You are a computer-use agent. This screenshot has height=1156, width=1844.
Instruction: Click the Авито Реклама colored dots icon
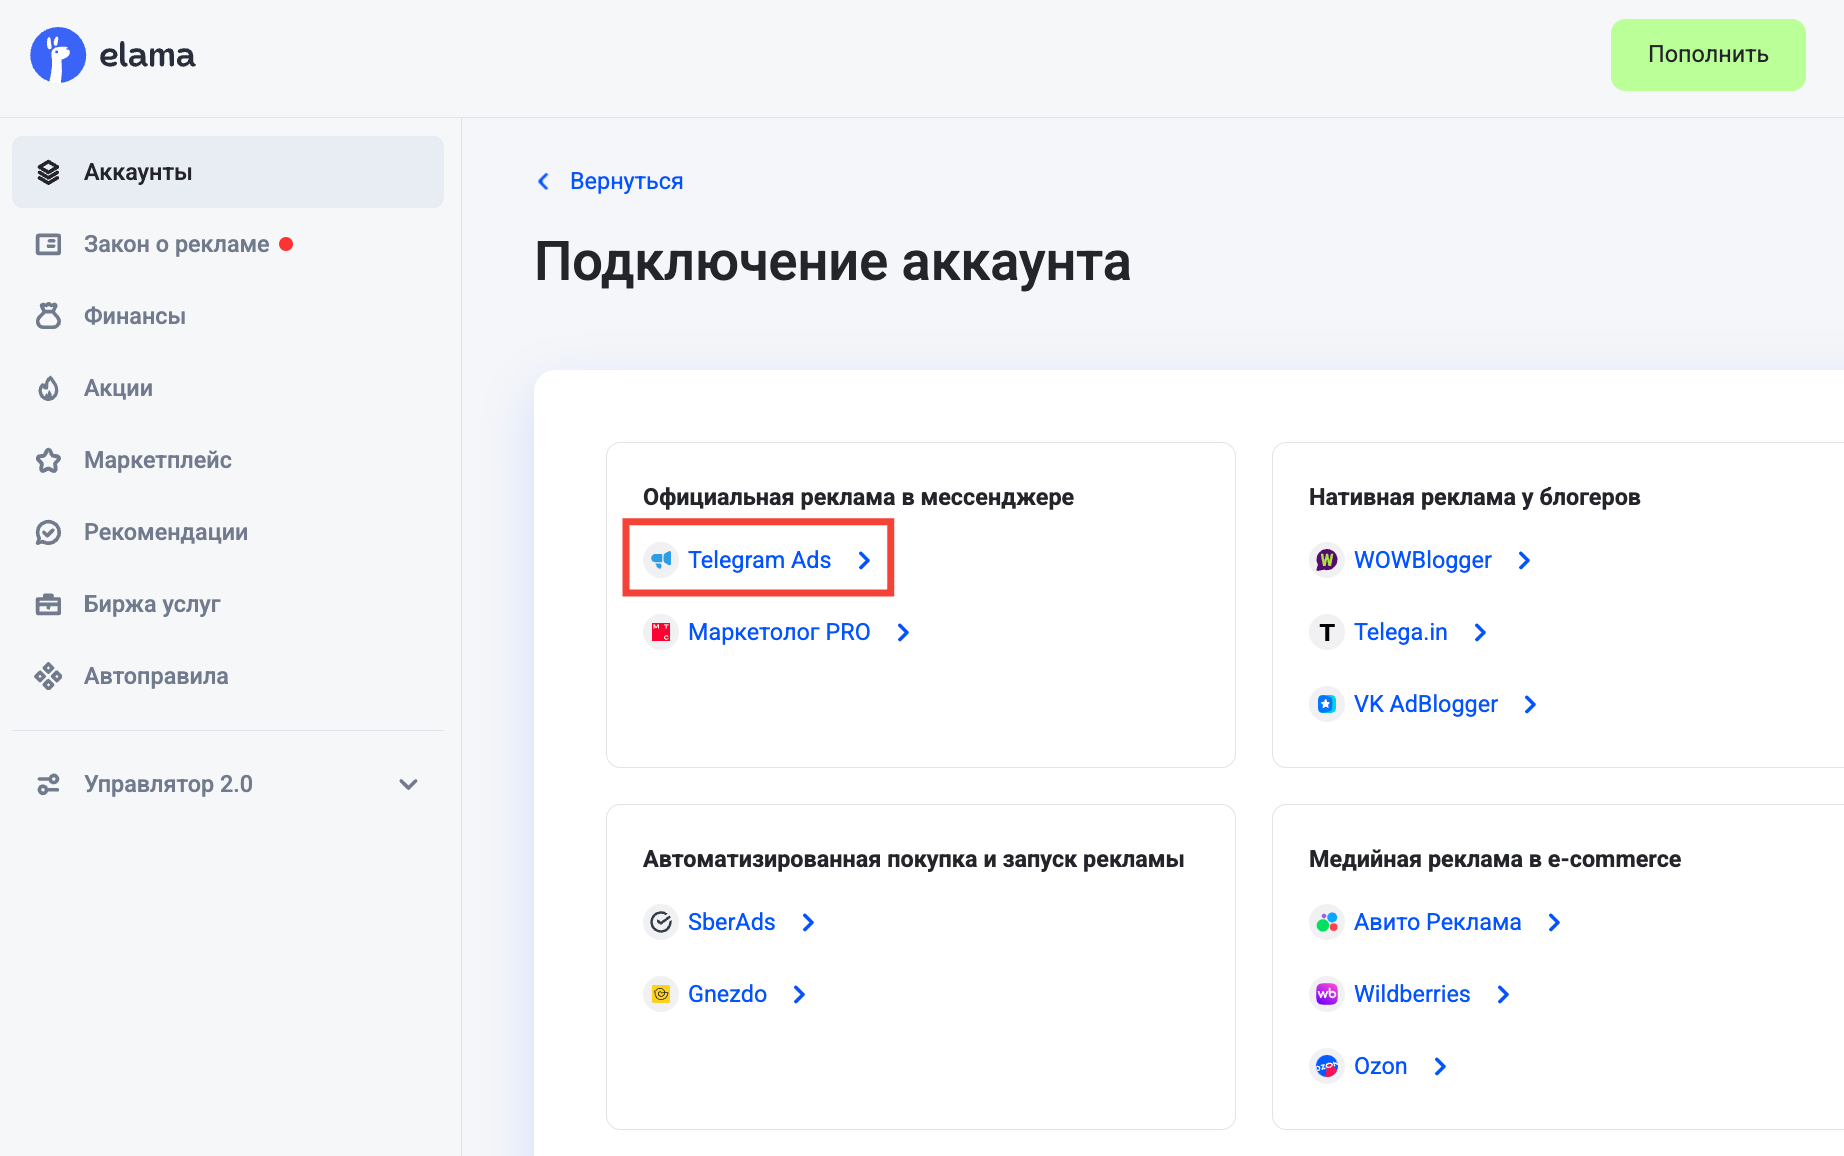coord(1326,922)
